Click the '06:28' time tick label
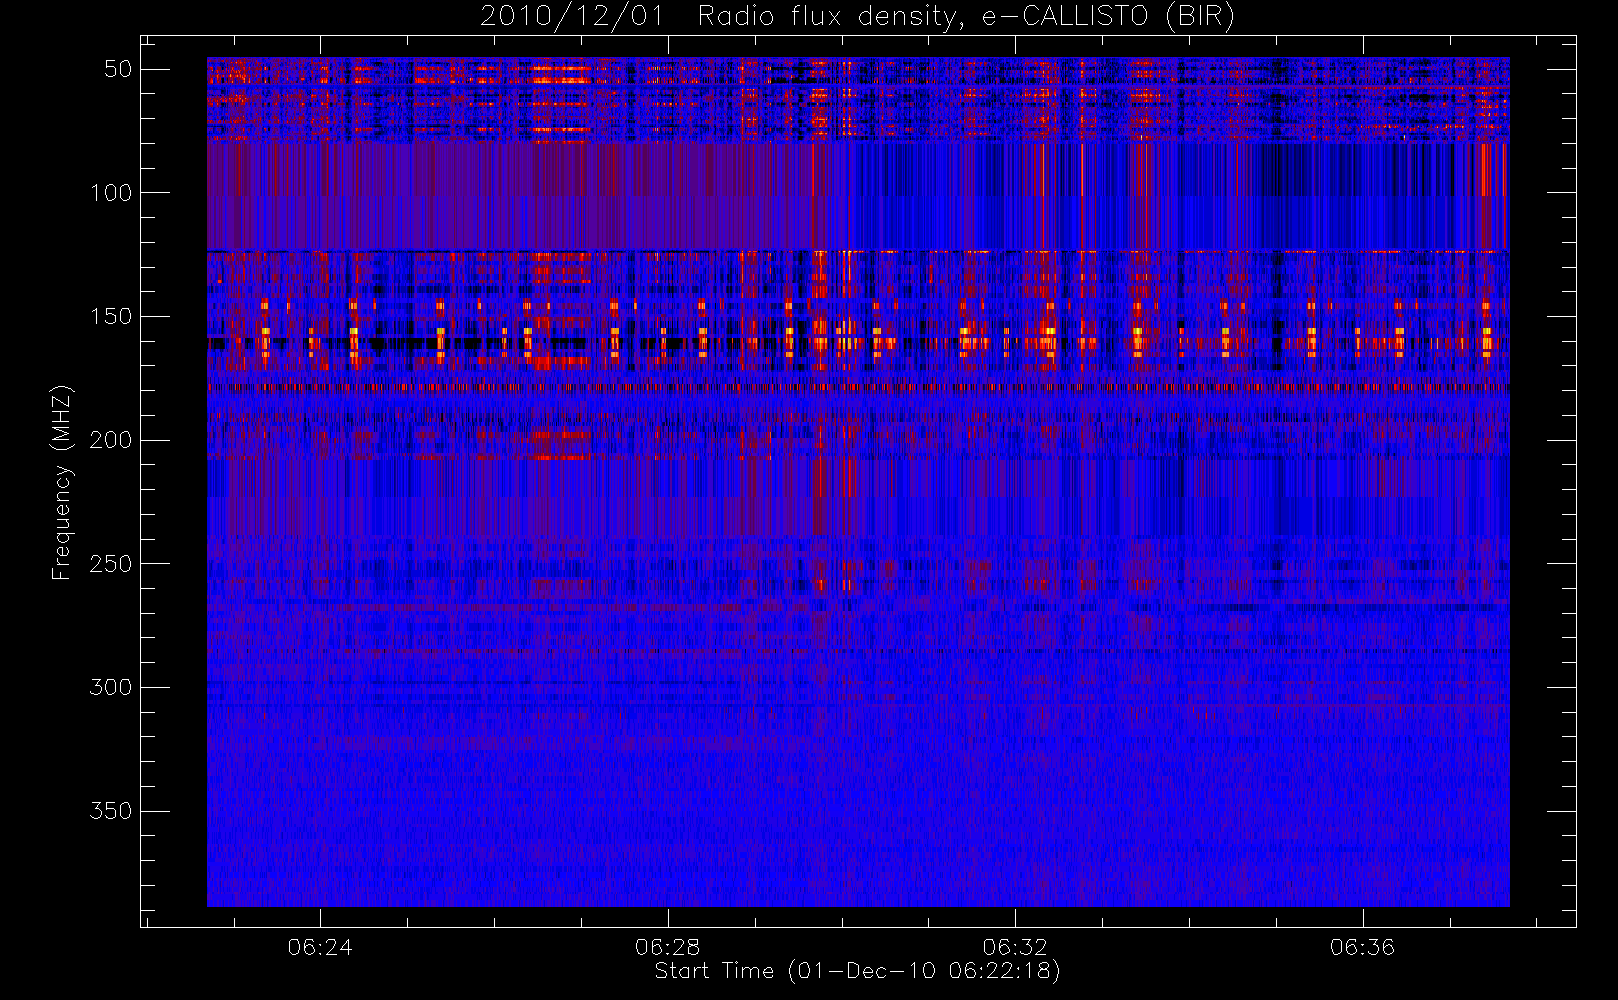This screenshot has height=1000, width=1618. click(667, 947)
